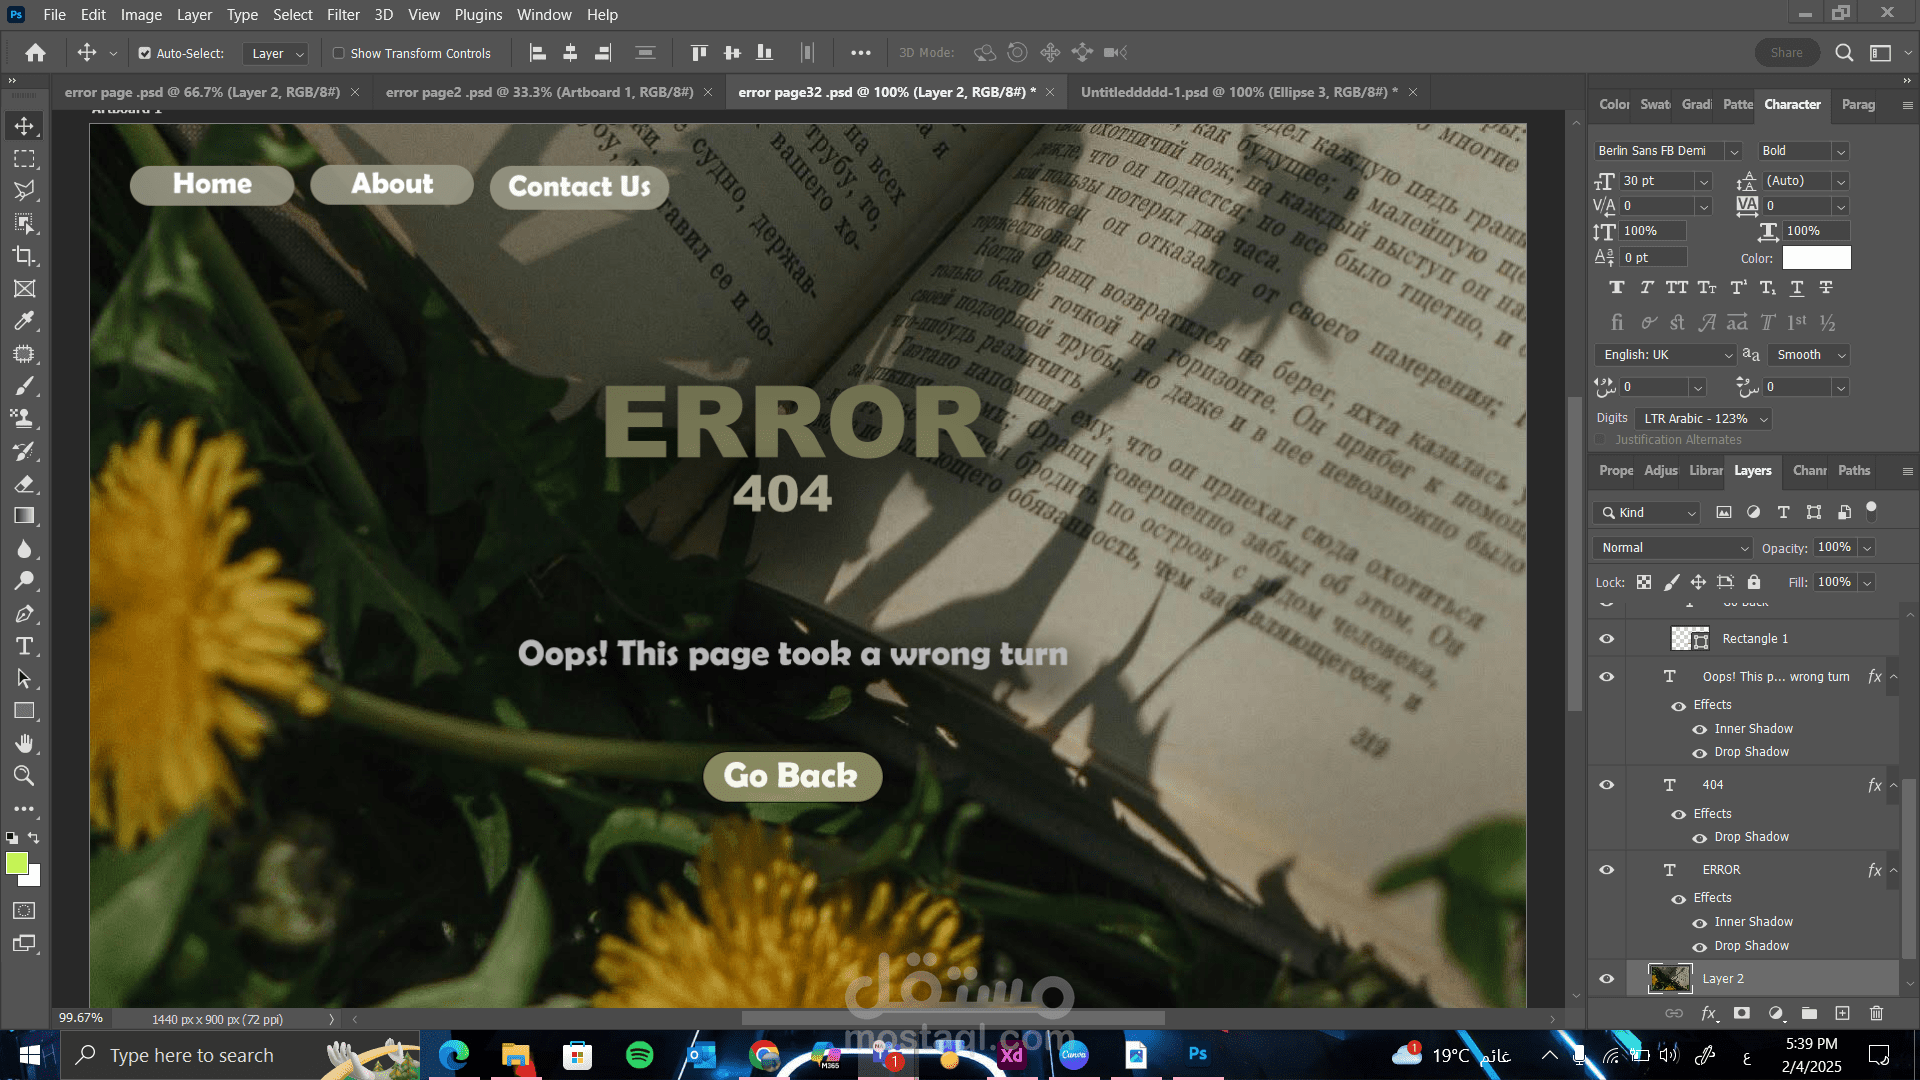Select the Rectangular Marquee tool
This screenshot has width=1920, height=1080.
point(25,159)
